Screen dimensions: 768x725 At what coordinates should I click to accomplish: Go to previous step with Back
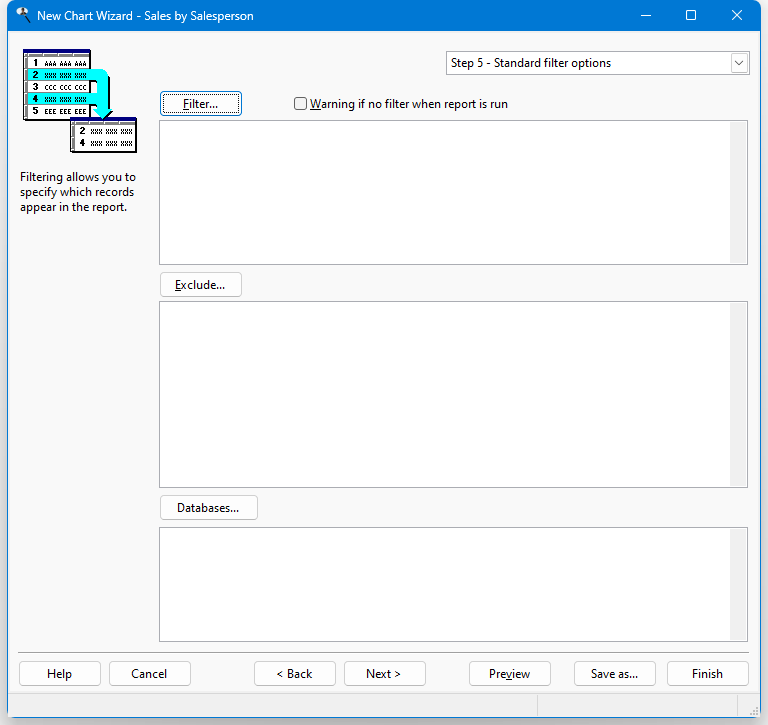click(294, 674)
